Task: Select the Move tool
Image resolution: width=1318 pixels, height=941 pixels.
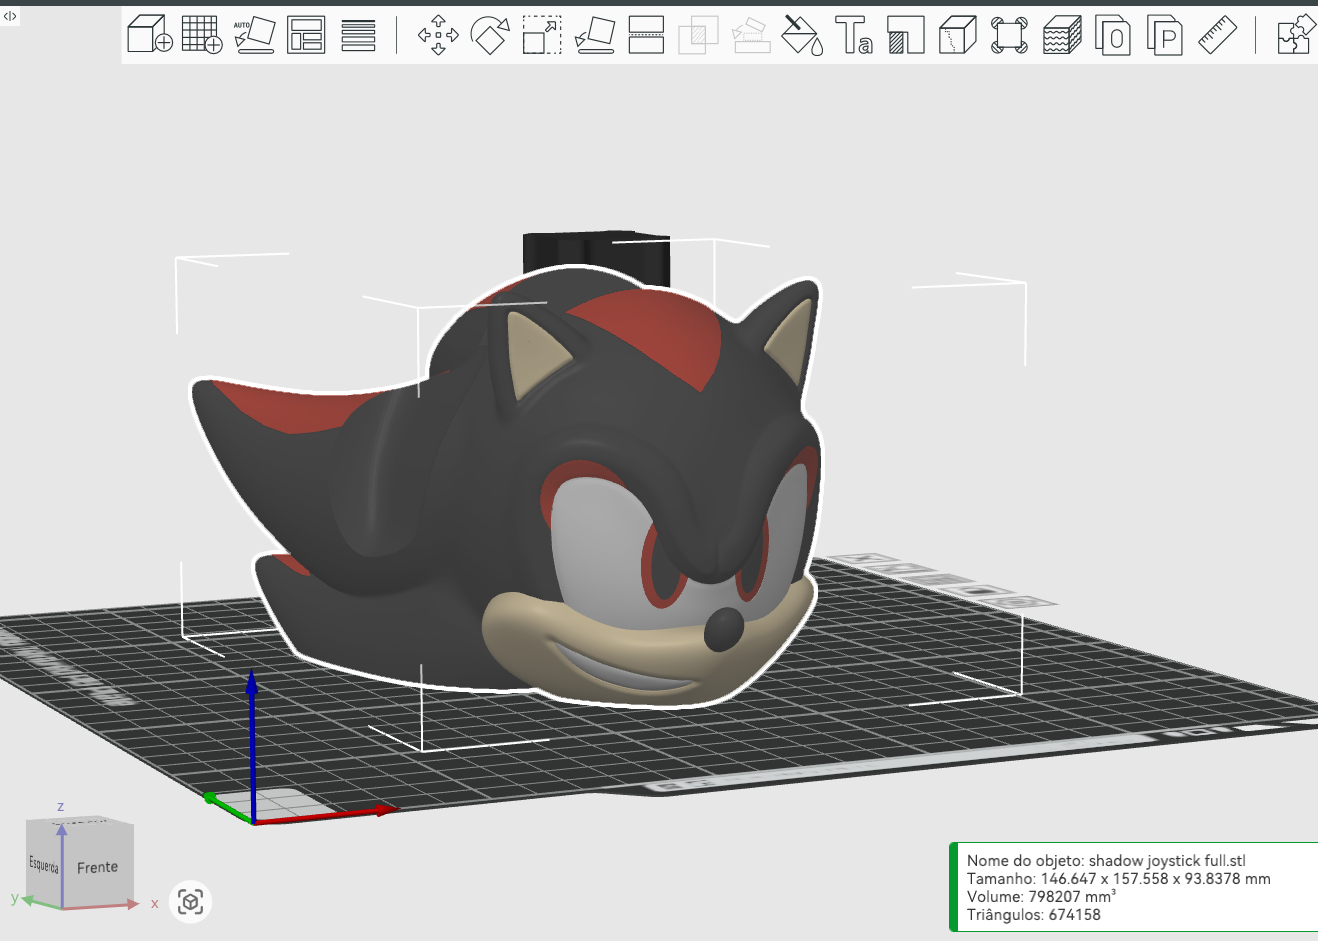Action: (x=438, y=35)
